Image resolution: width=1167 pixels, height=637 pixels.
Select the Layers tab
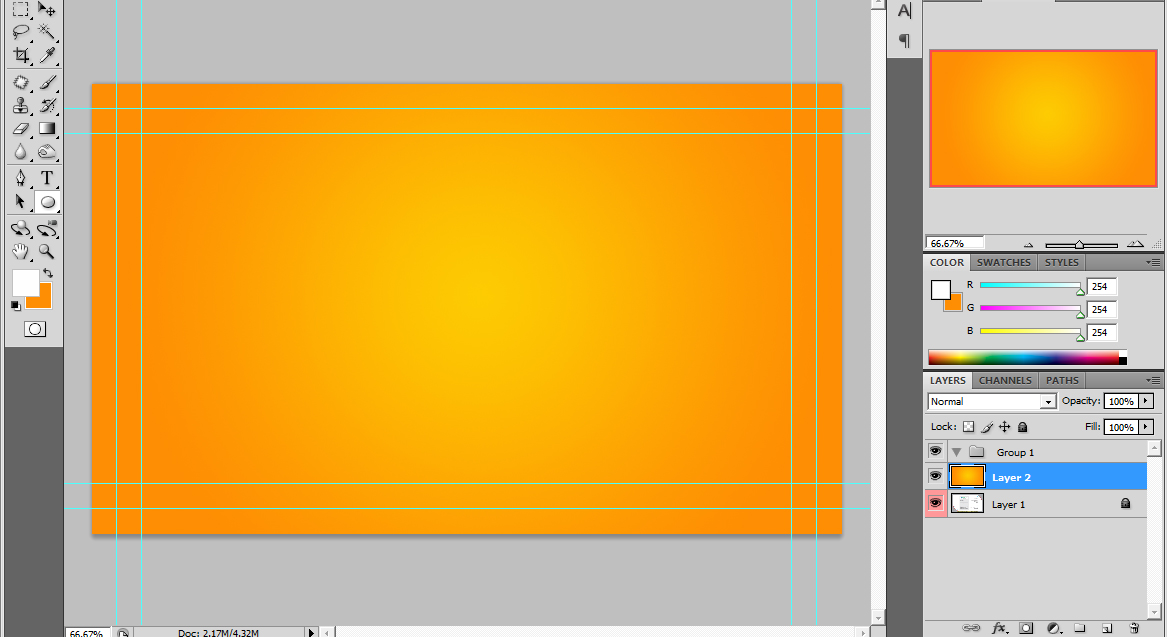[x=947, y=380]
